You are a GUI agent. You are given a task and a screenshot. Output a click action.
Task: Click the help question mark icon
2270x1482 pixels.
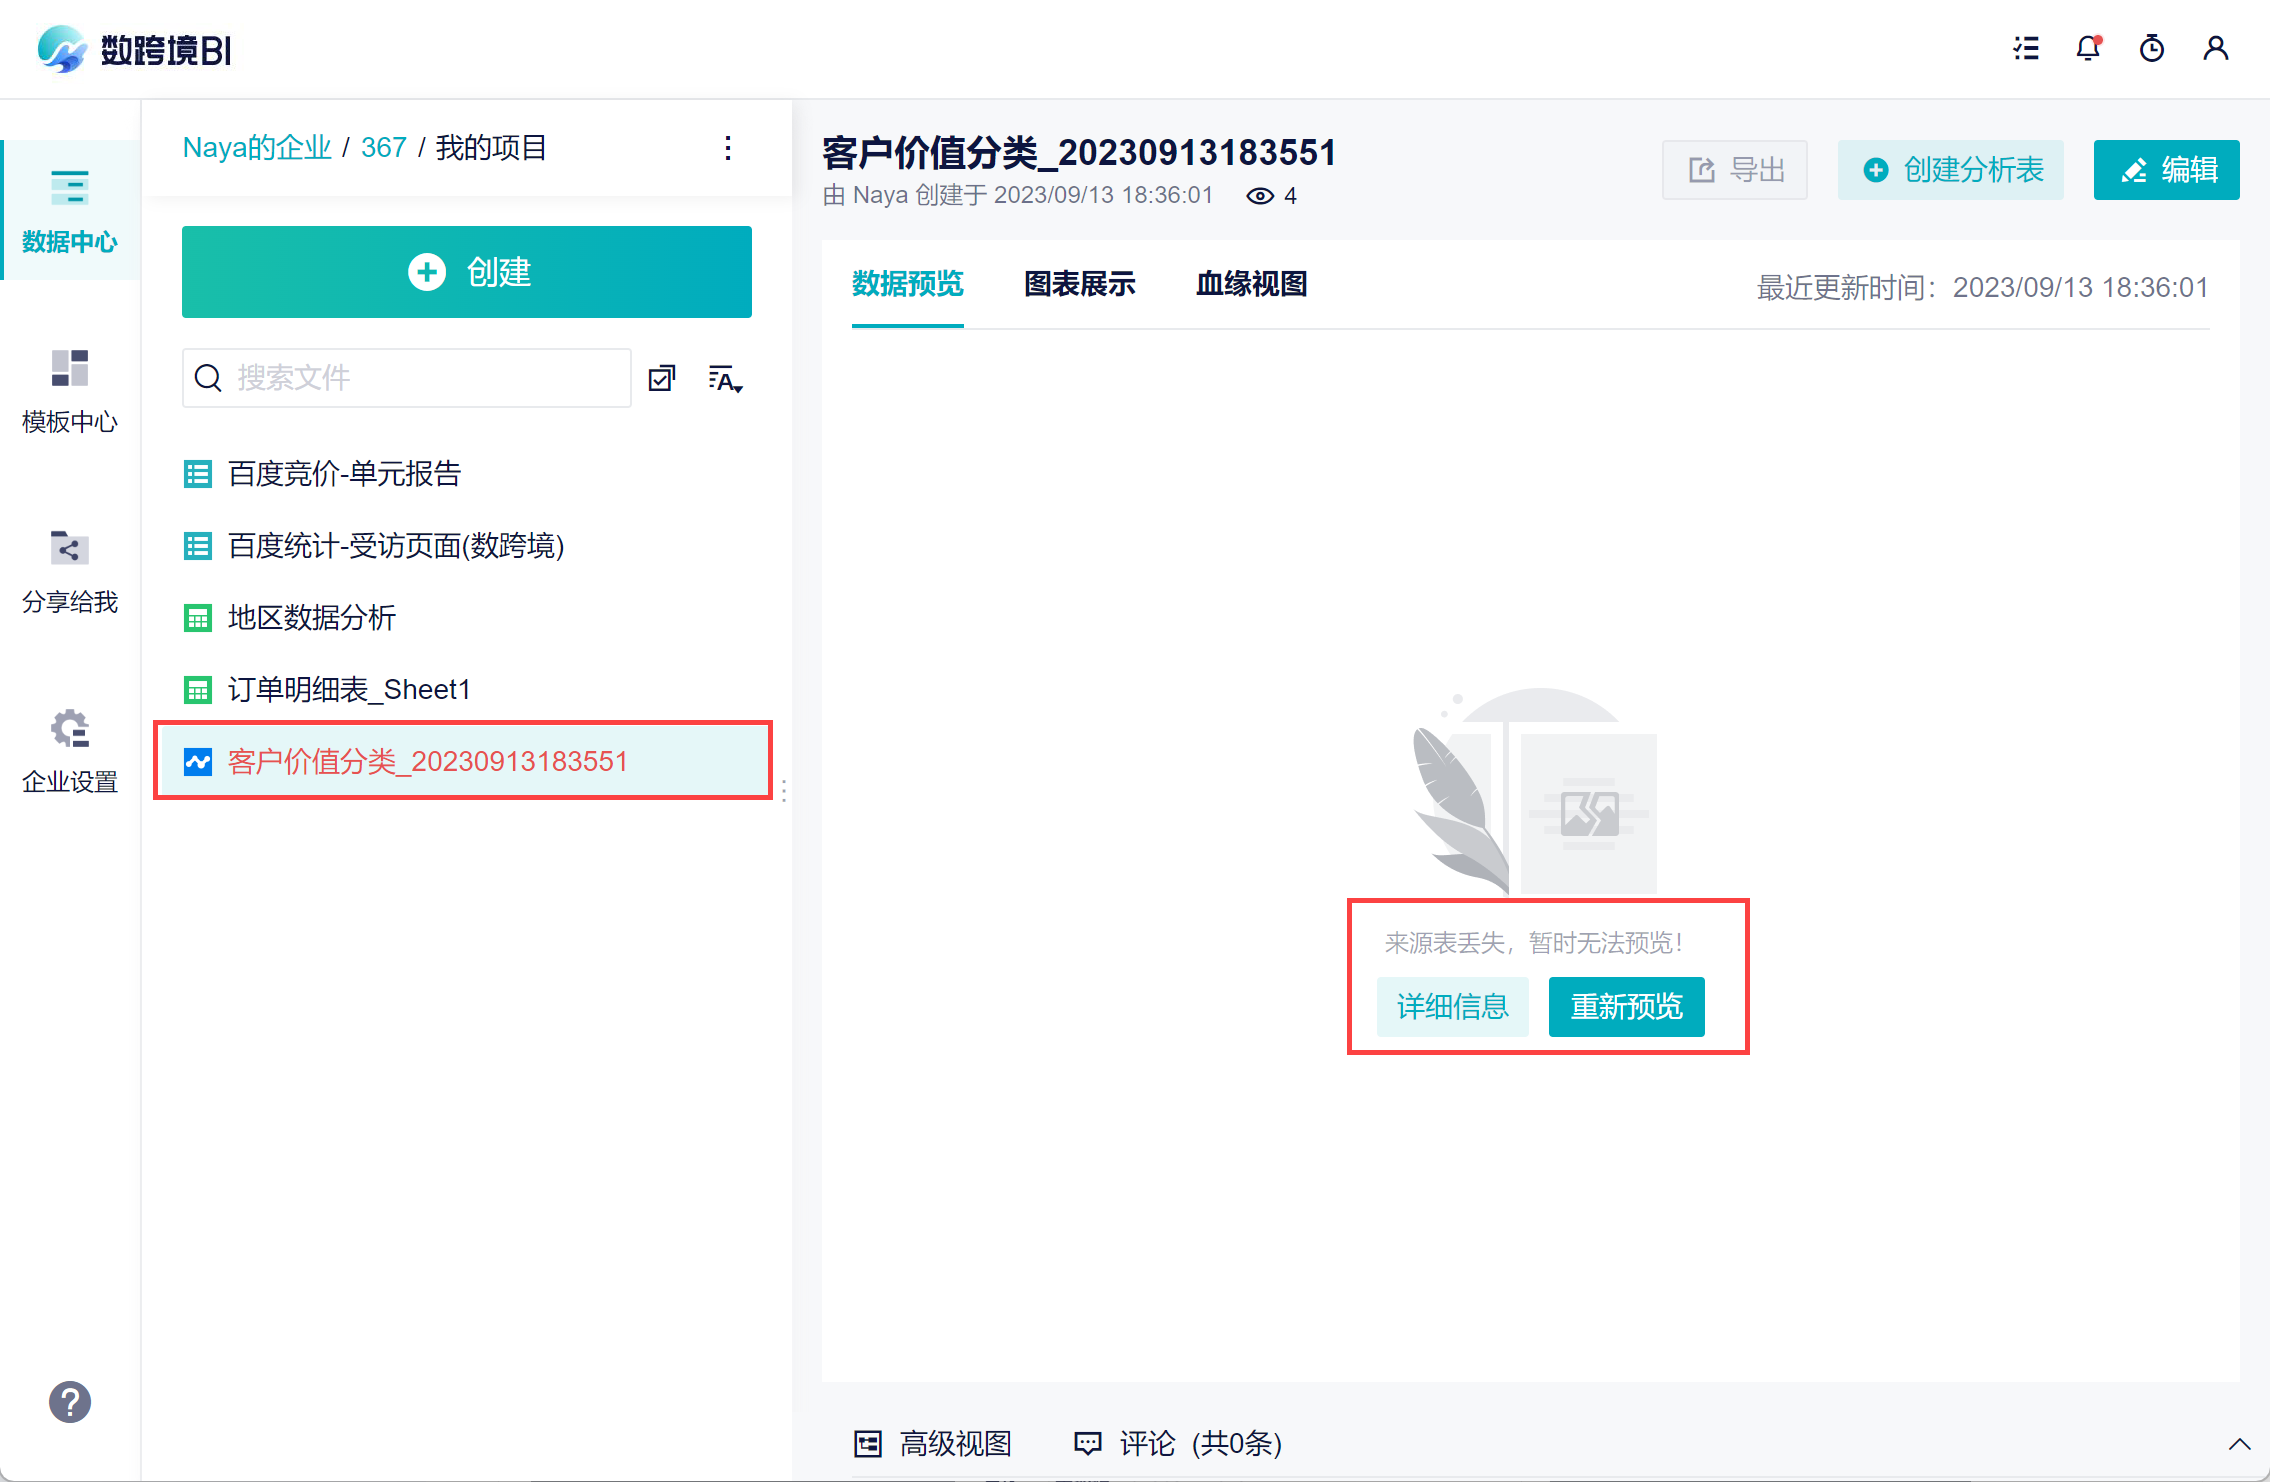pyautogui.click(x=70, y=1401)
